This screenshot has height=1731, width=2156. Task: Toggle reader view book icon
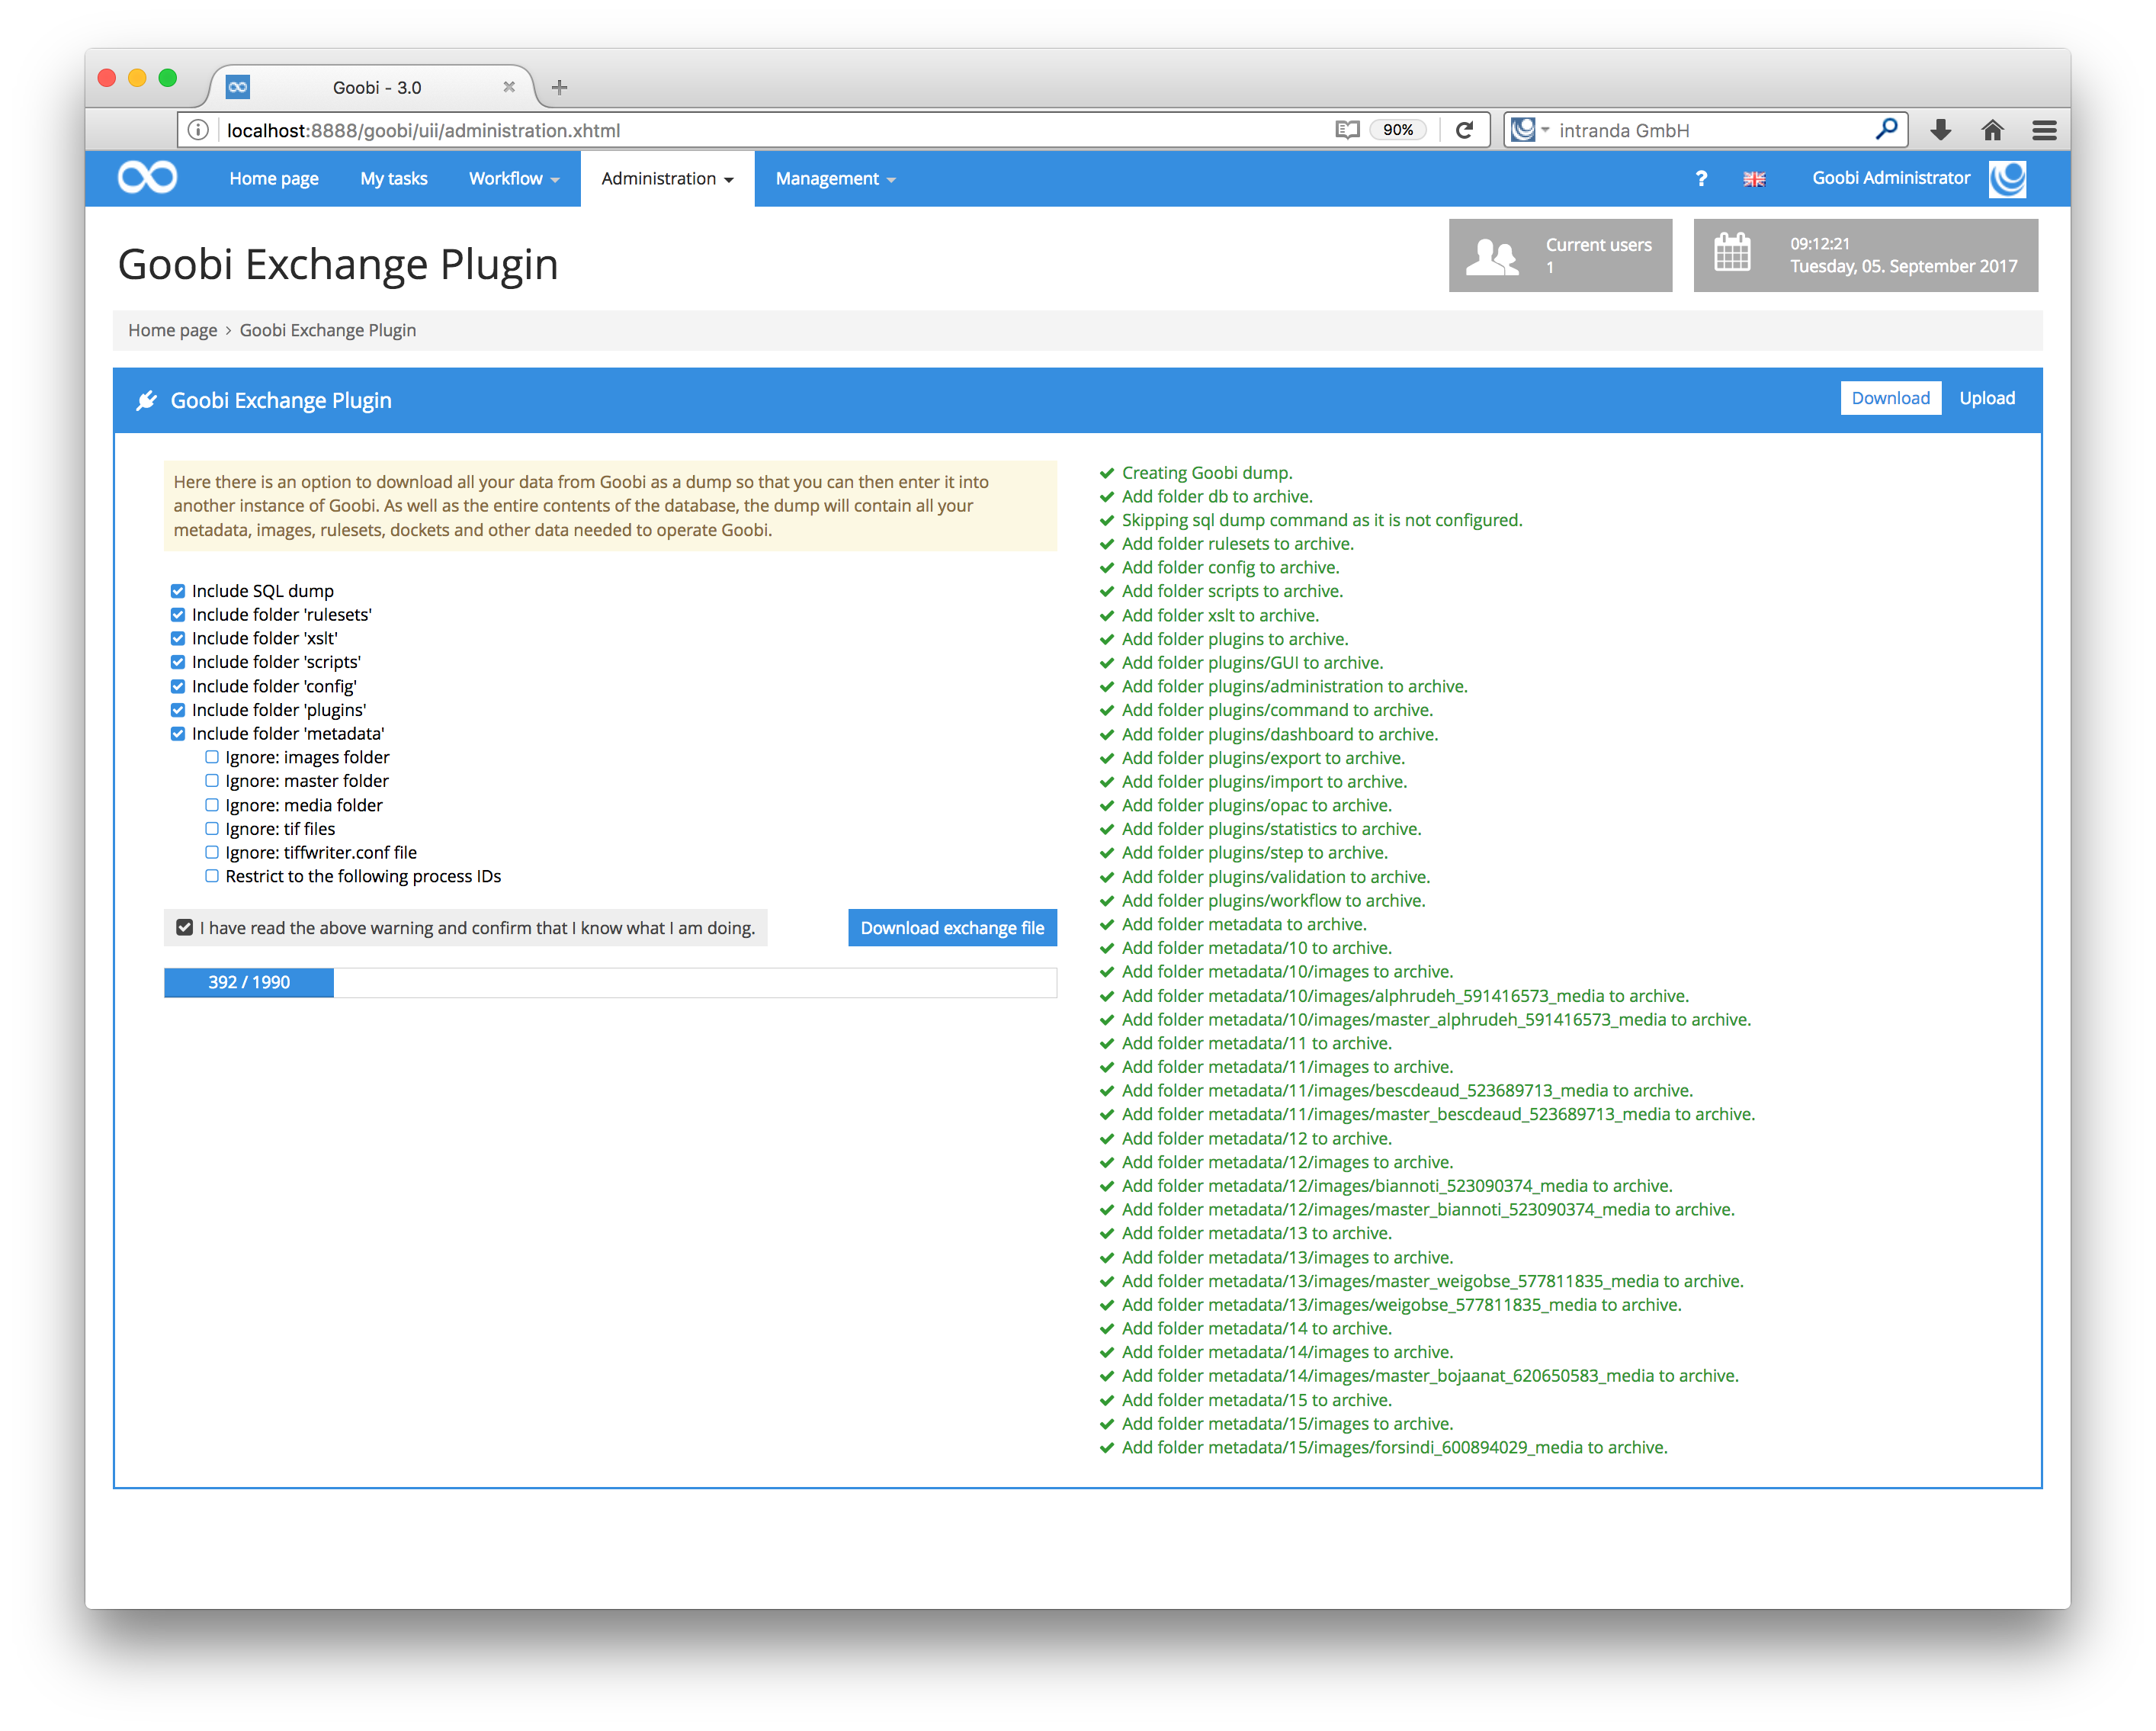pyautogui.click(x=1347, y=130)
